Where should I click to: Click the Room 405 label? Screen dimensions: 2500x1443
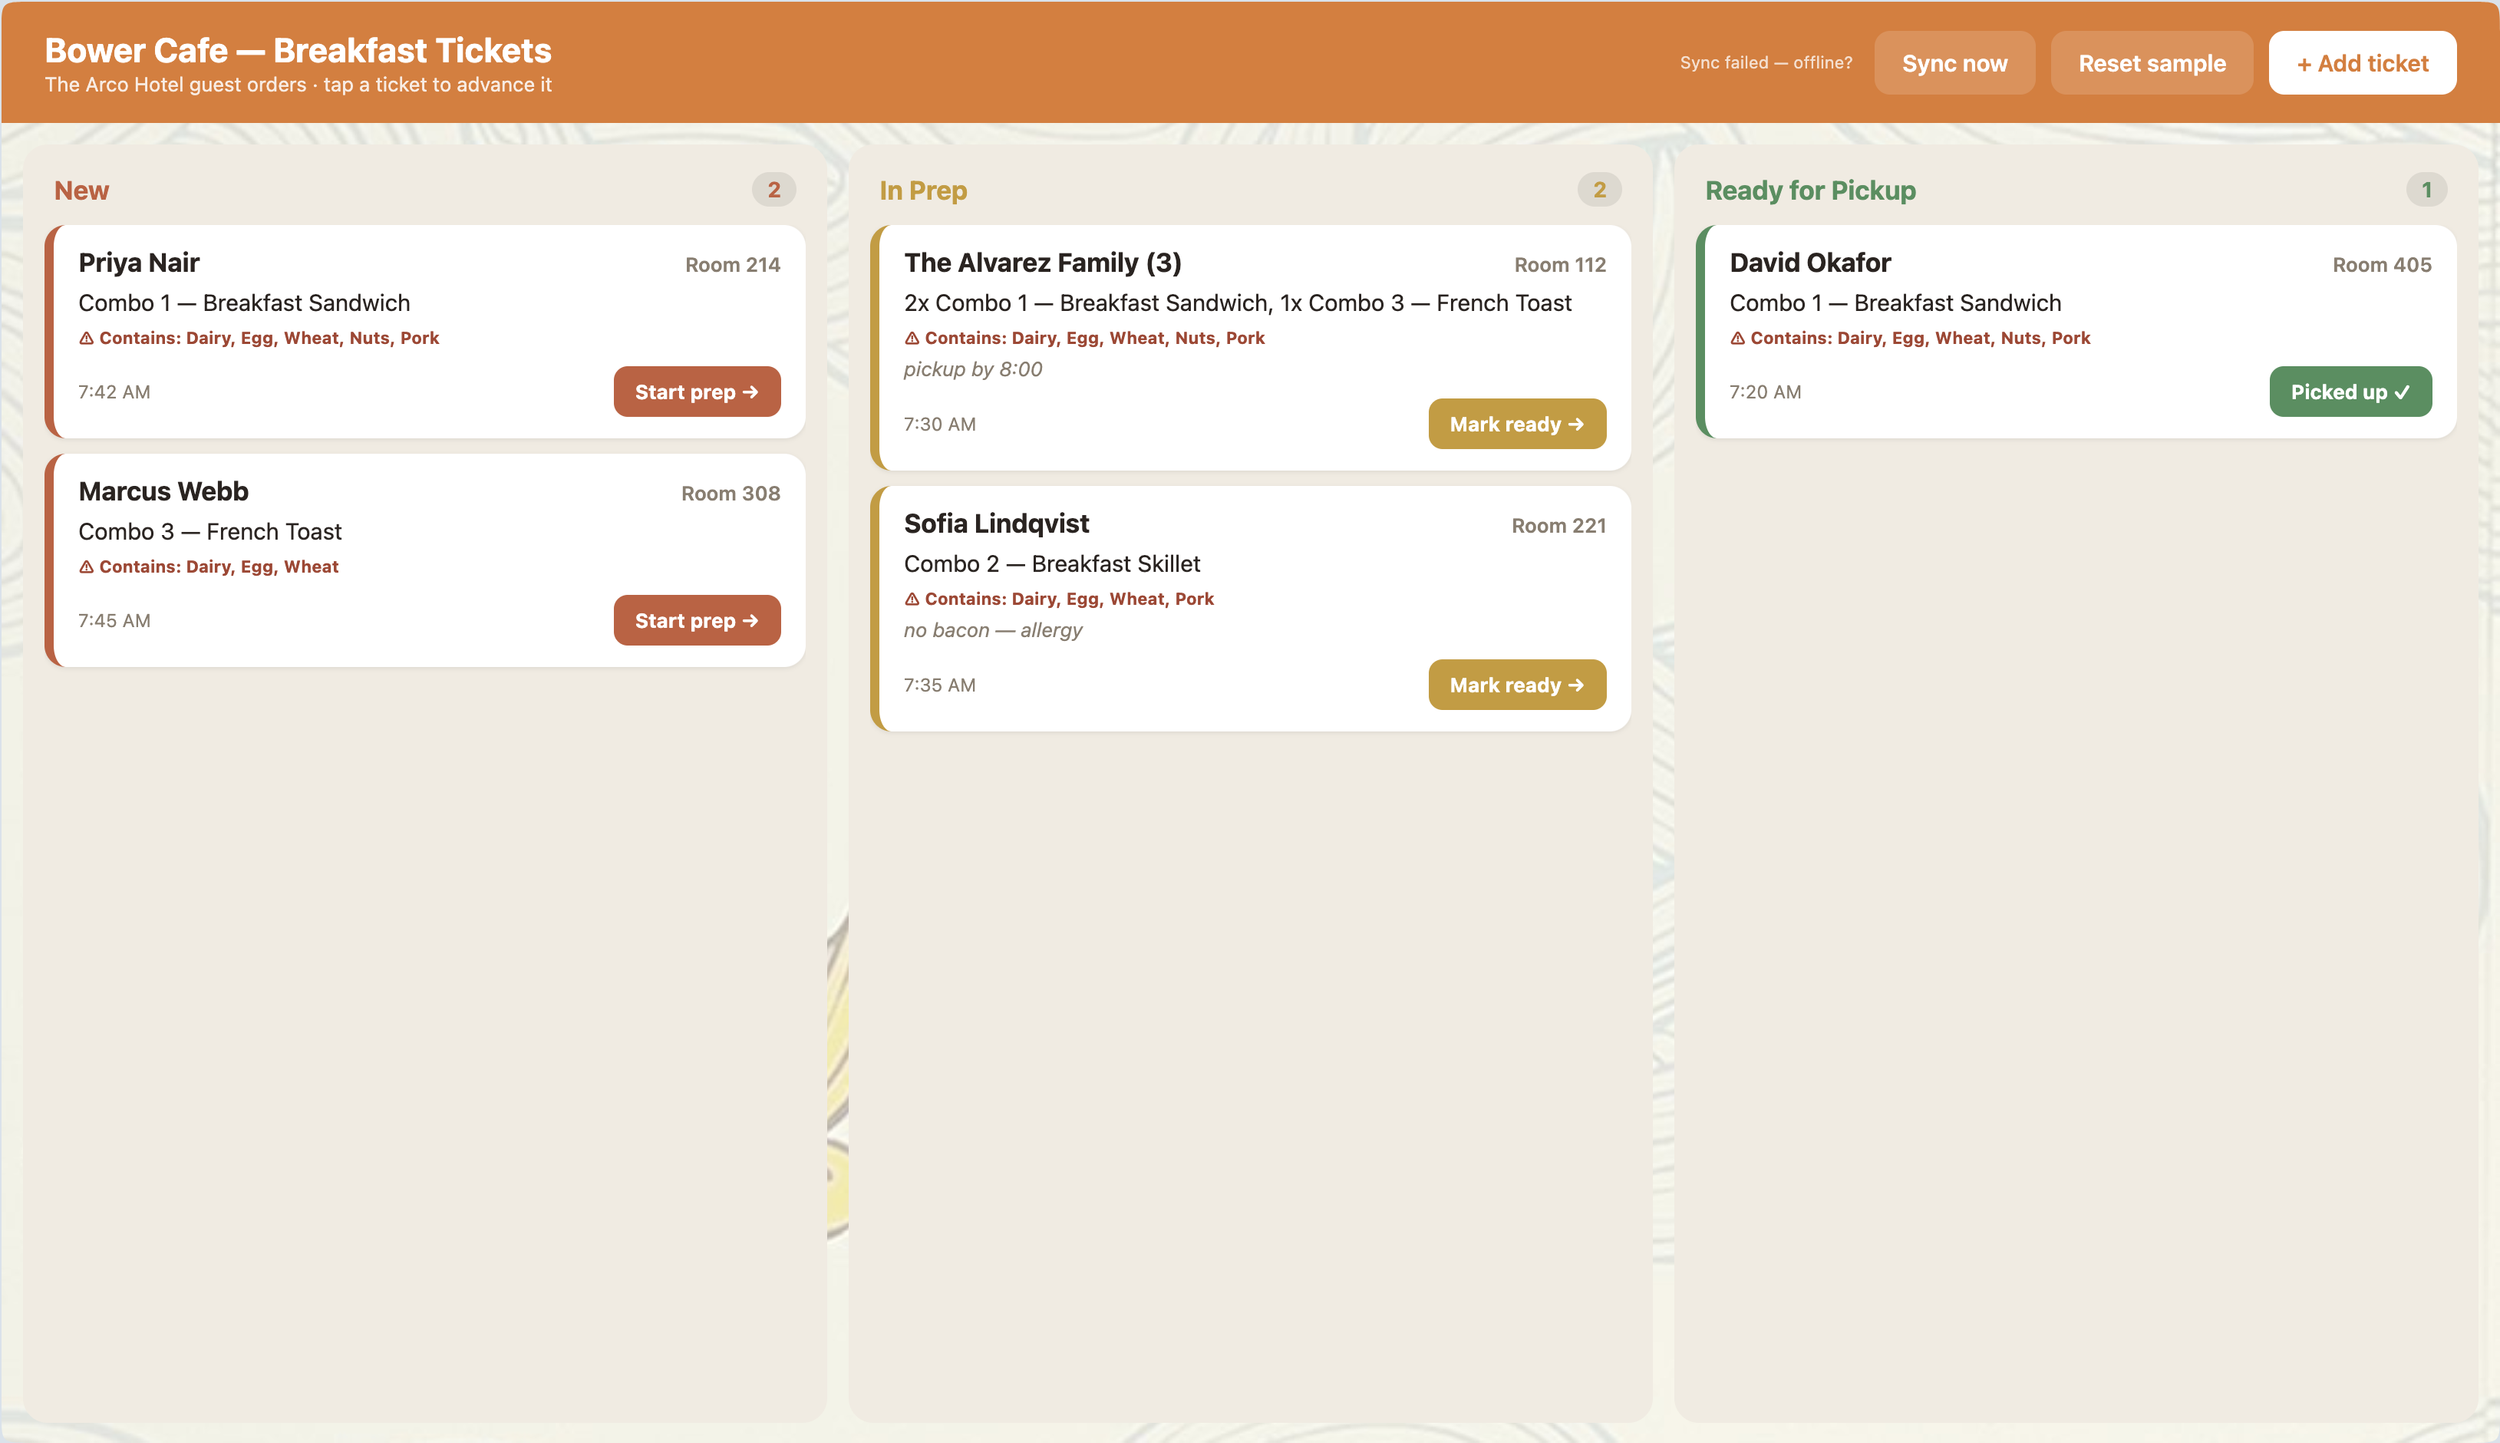click(x=2381, y=265)
